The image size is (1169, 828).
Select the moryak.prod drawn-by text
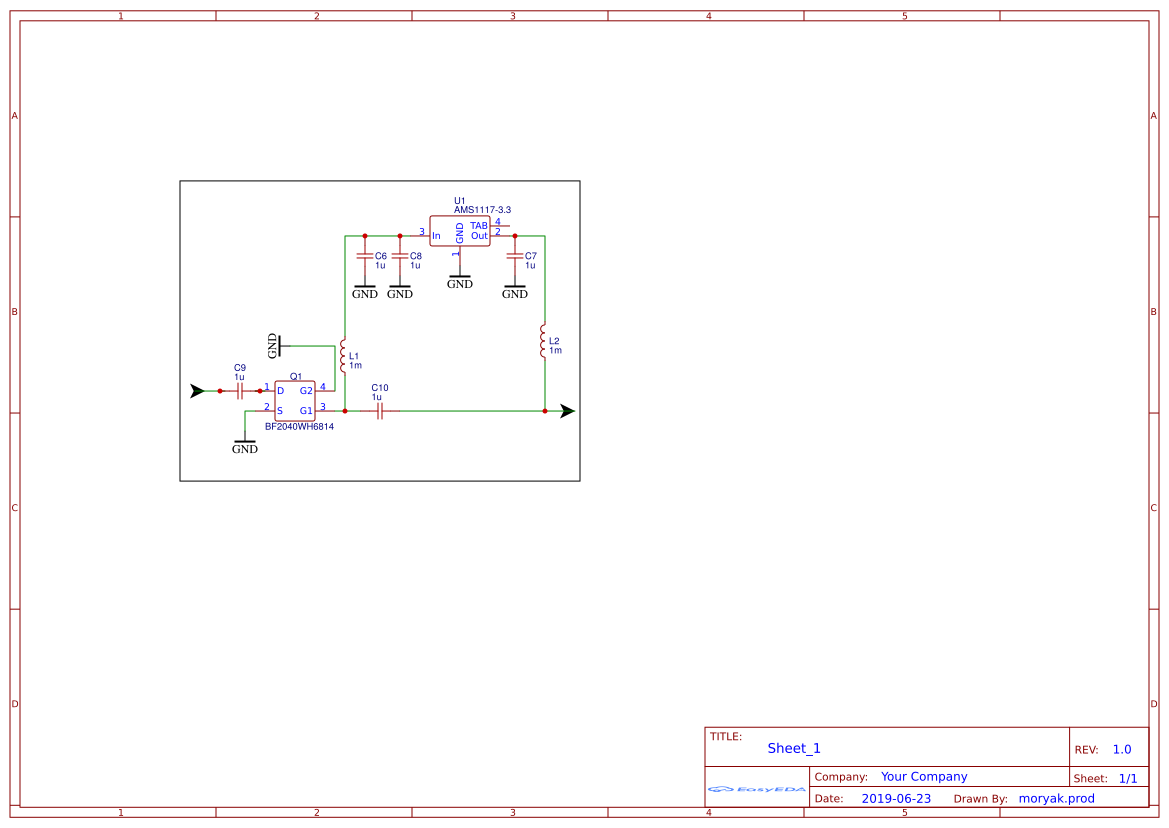(x=1056, y=798)
